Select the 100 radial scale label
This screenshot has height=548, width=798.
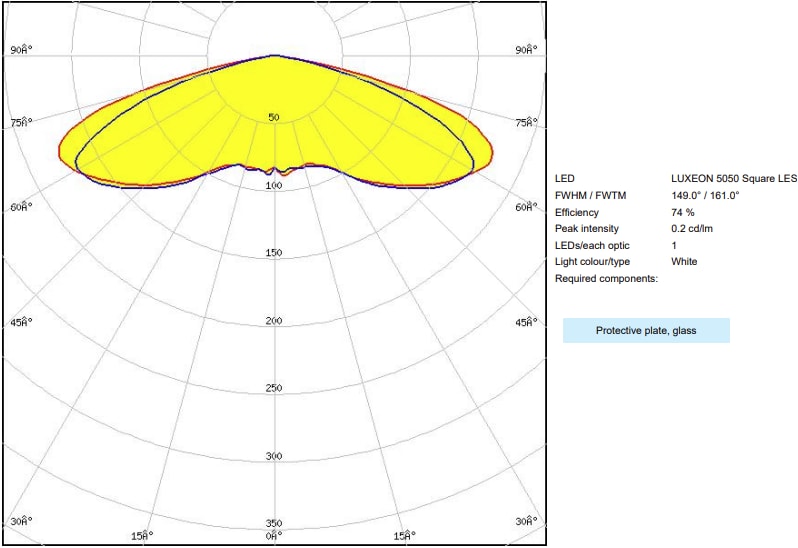point(274,186)
